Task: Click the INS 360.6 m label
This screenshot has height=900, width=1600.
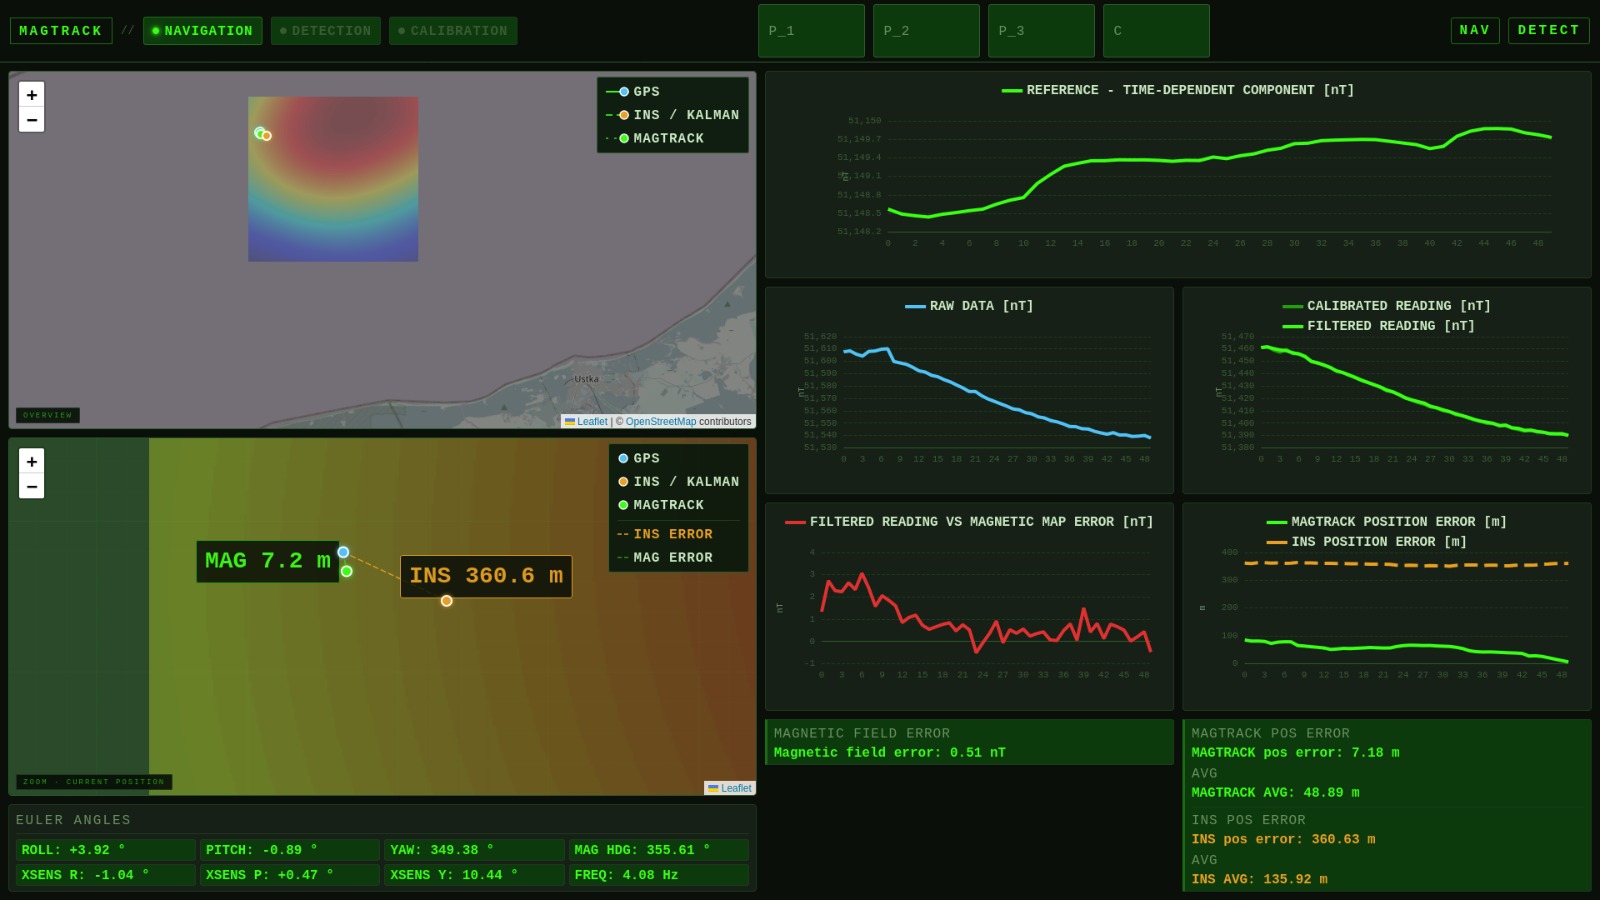Action: pyautogui.click(x=486, y=576)
